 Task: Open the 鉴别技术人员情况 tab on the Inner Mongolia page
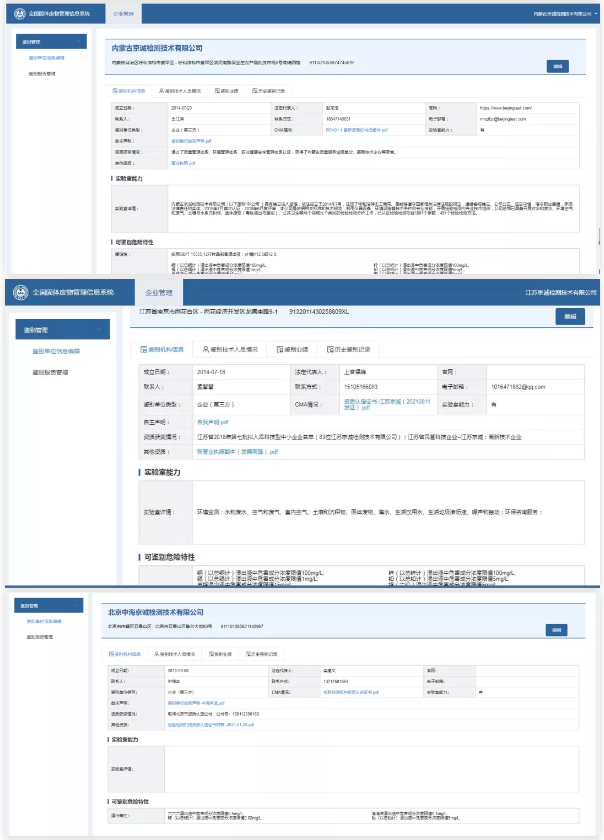[180, 91]
